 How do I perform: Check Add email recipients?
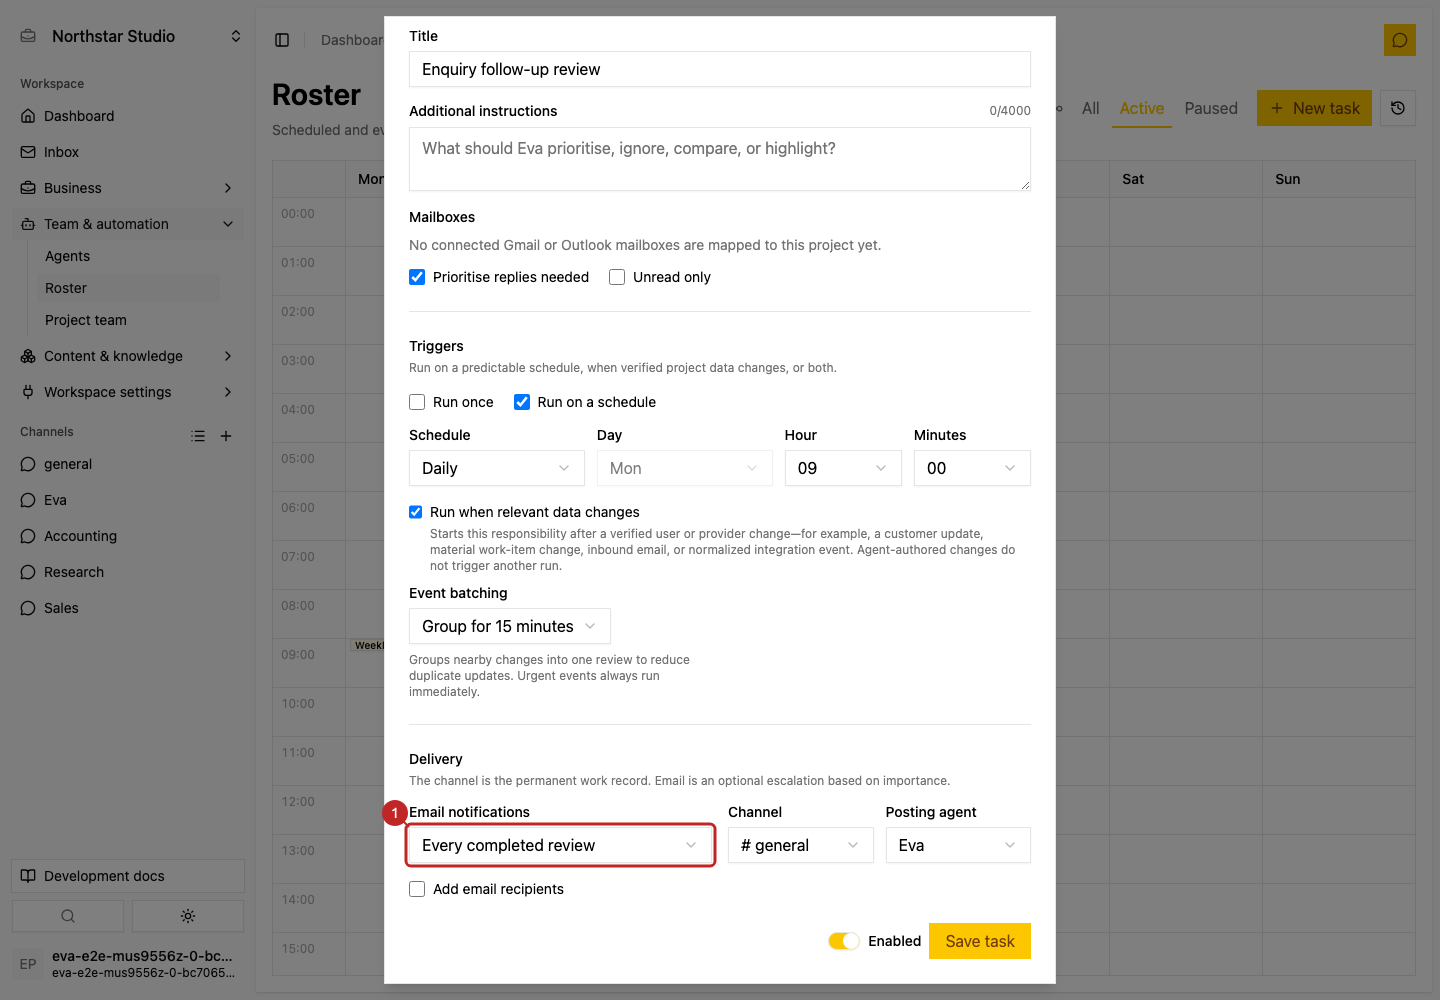pyautogui.click(x=417, y=889)
